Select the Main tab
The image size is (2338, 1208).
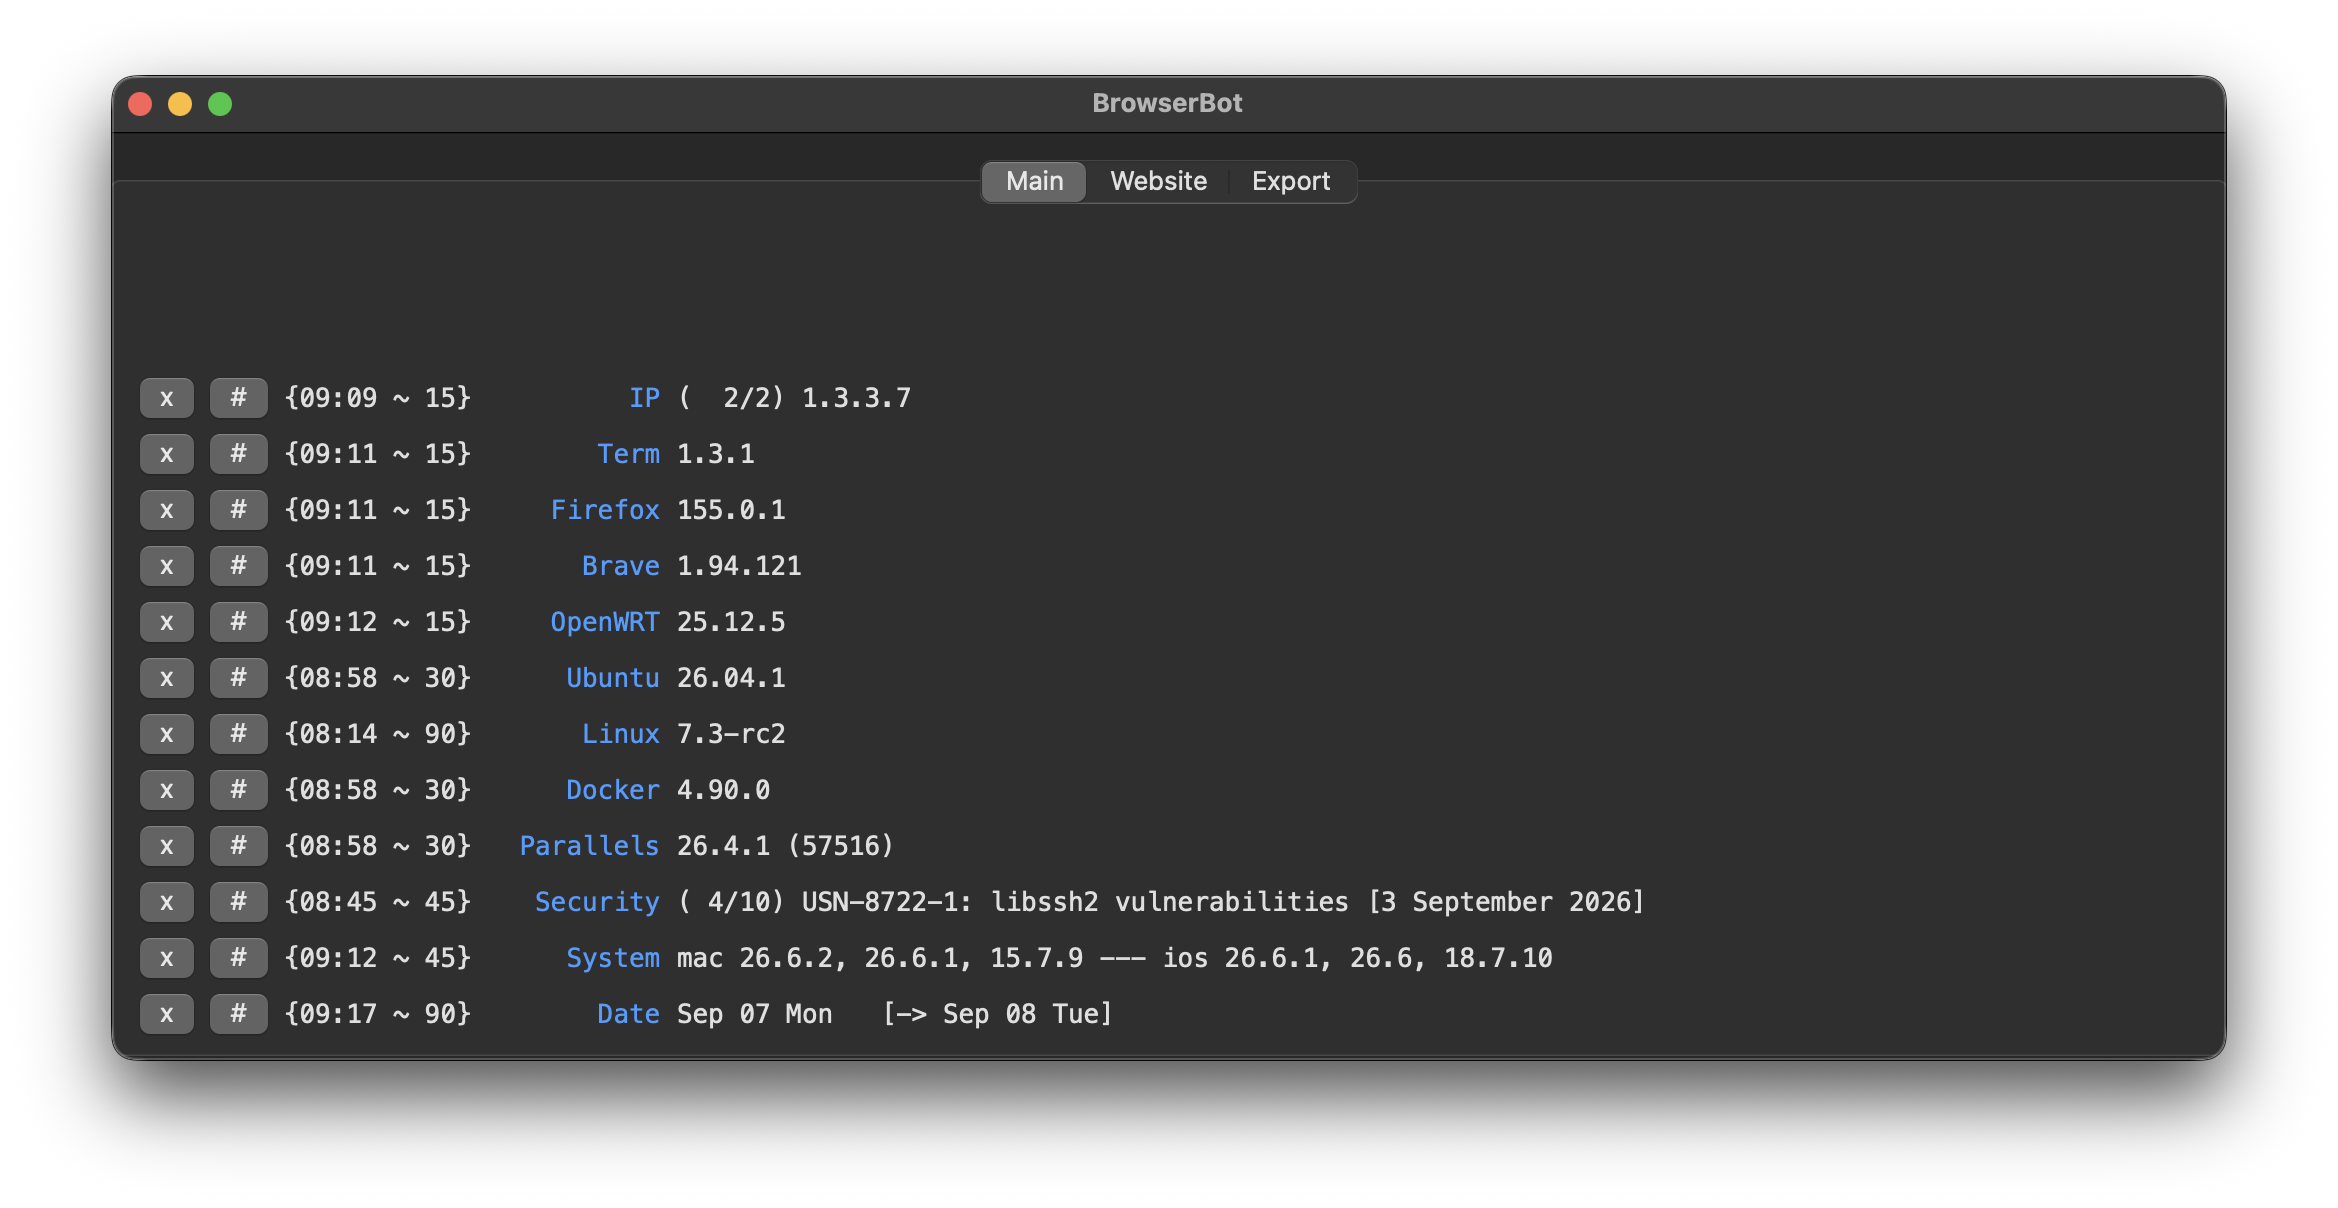pos(1034,181)
